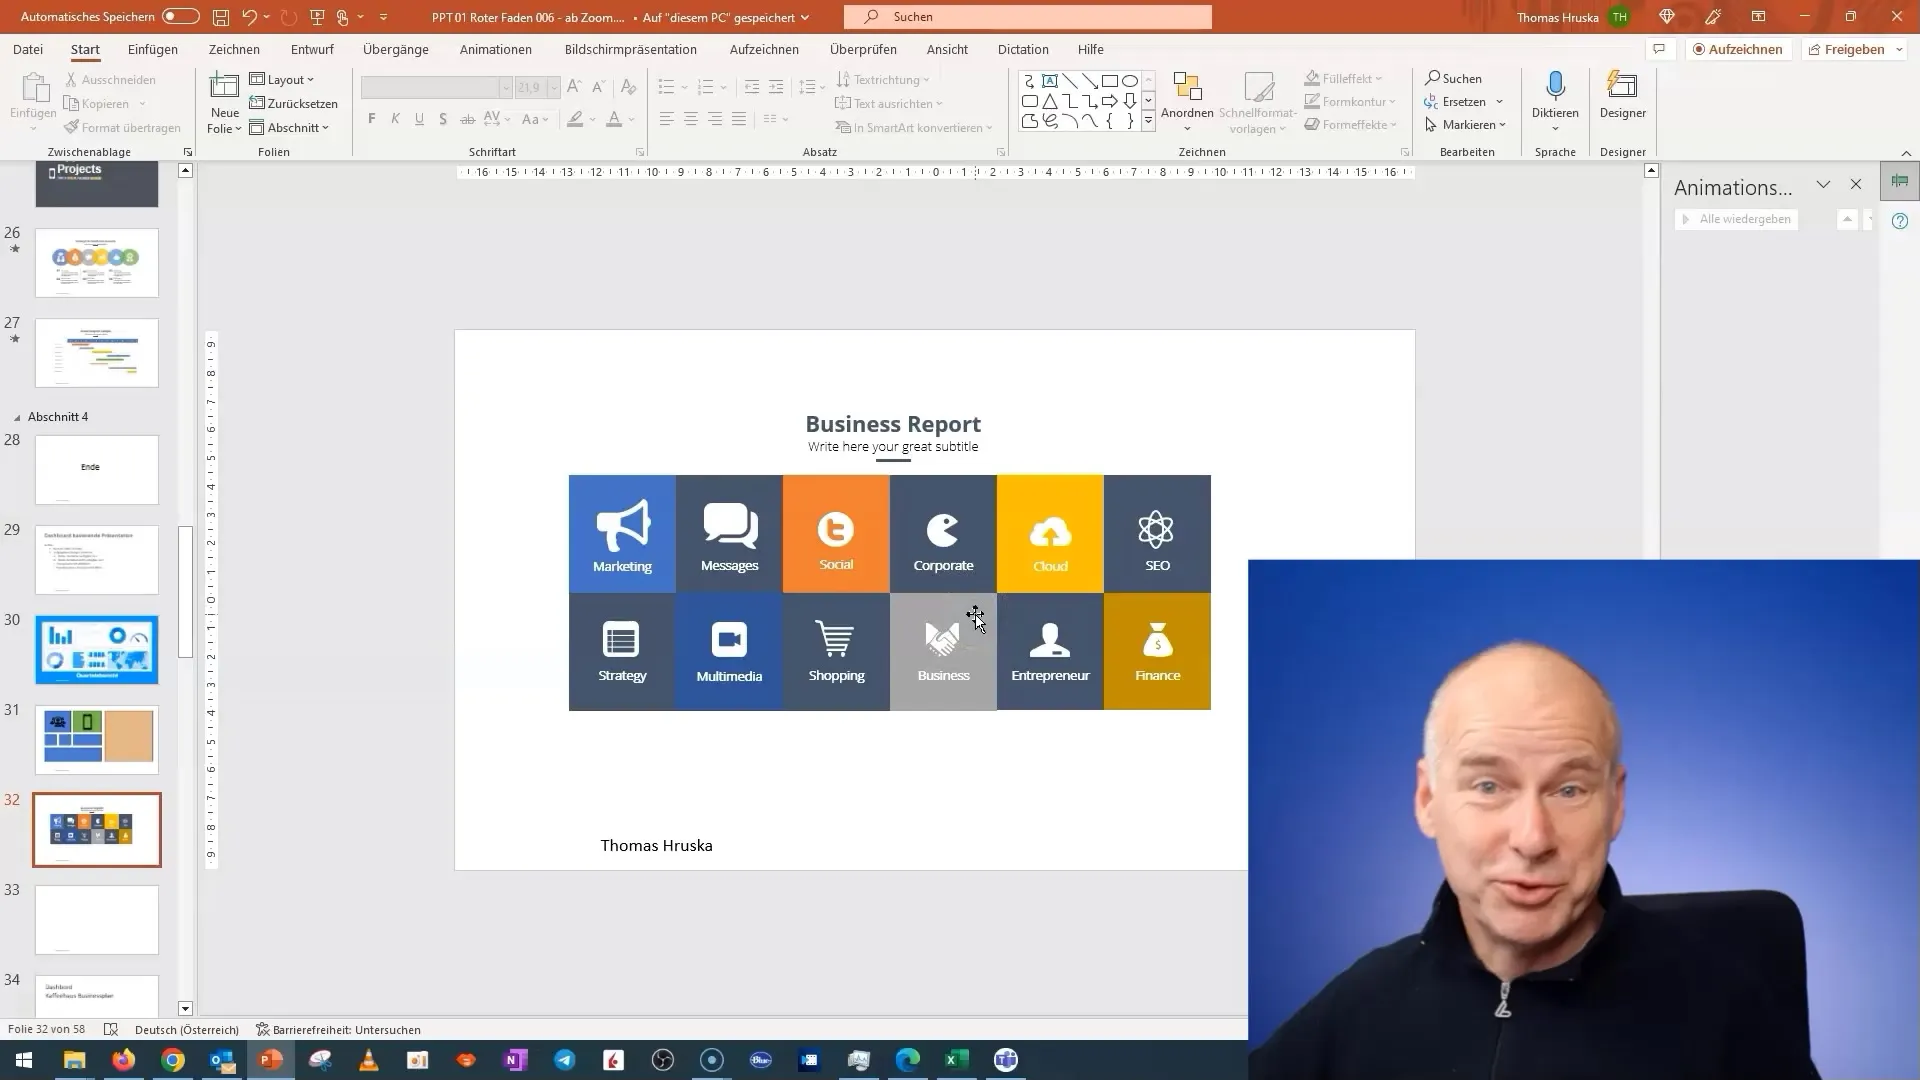Expand Abschnitt 4 section in panel
The image size is (1920, 1080).
[x=18, y=417]
